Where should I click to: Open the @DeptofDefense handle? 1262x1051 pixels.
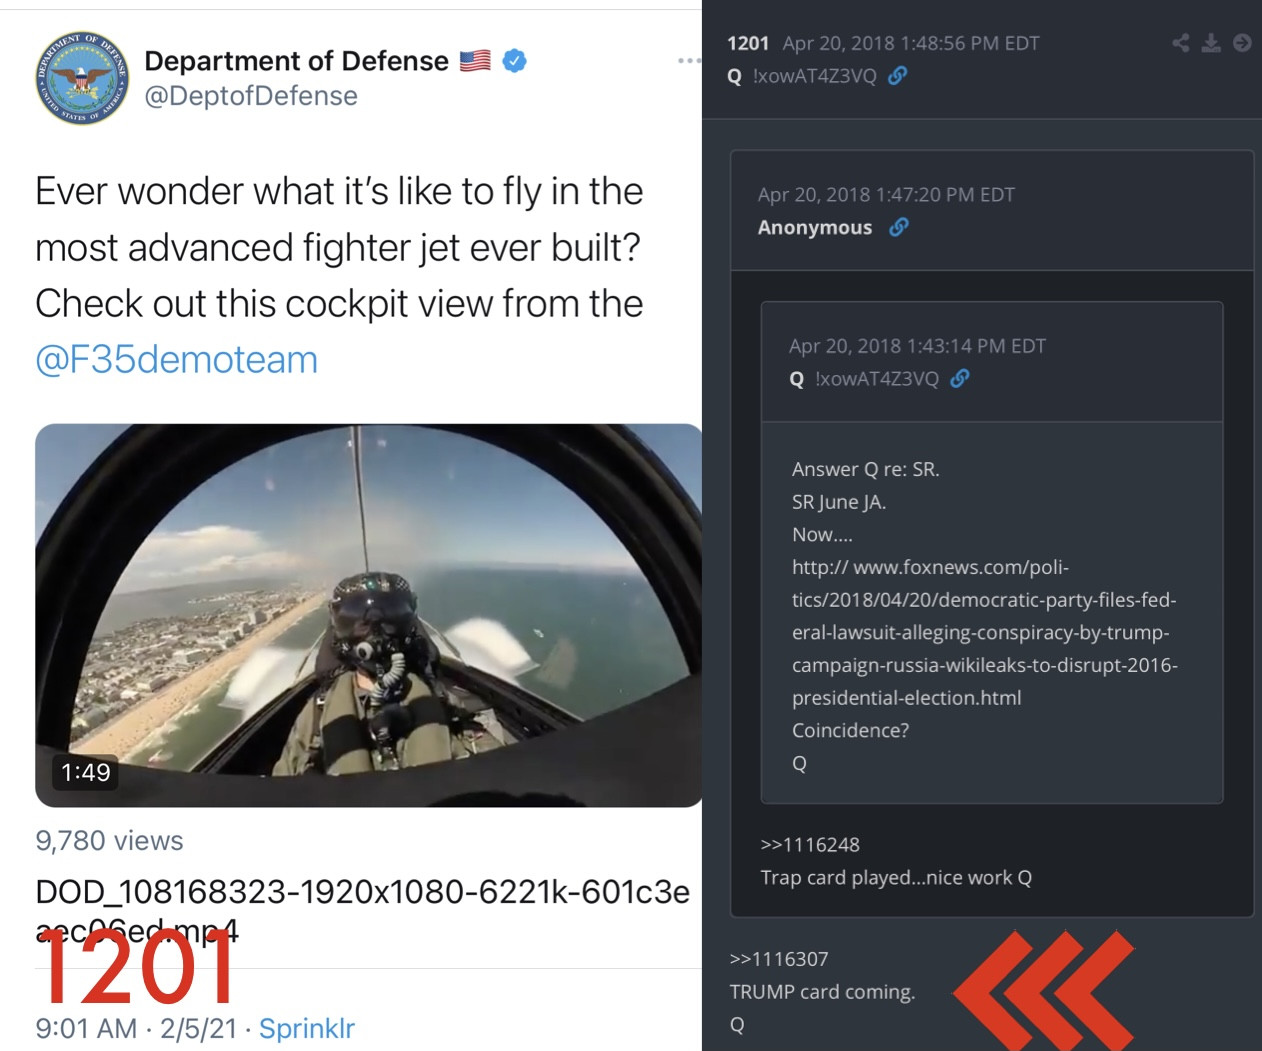click(251, 96)
